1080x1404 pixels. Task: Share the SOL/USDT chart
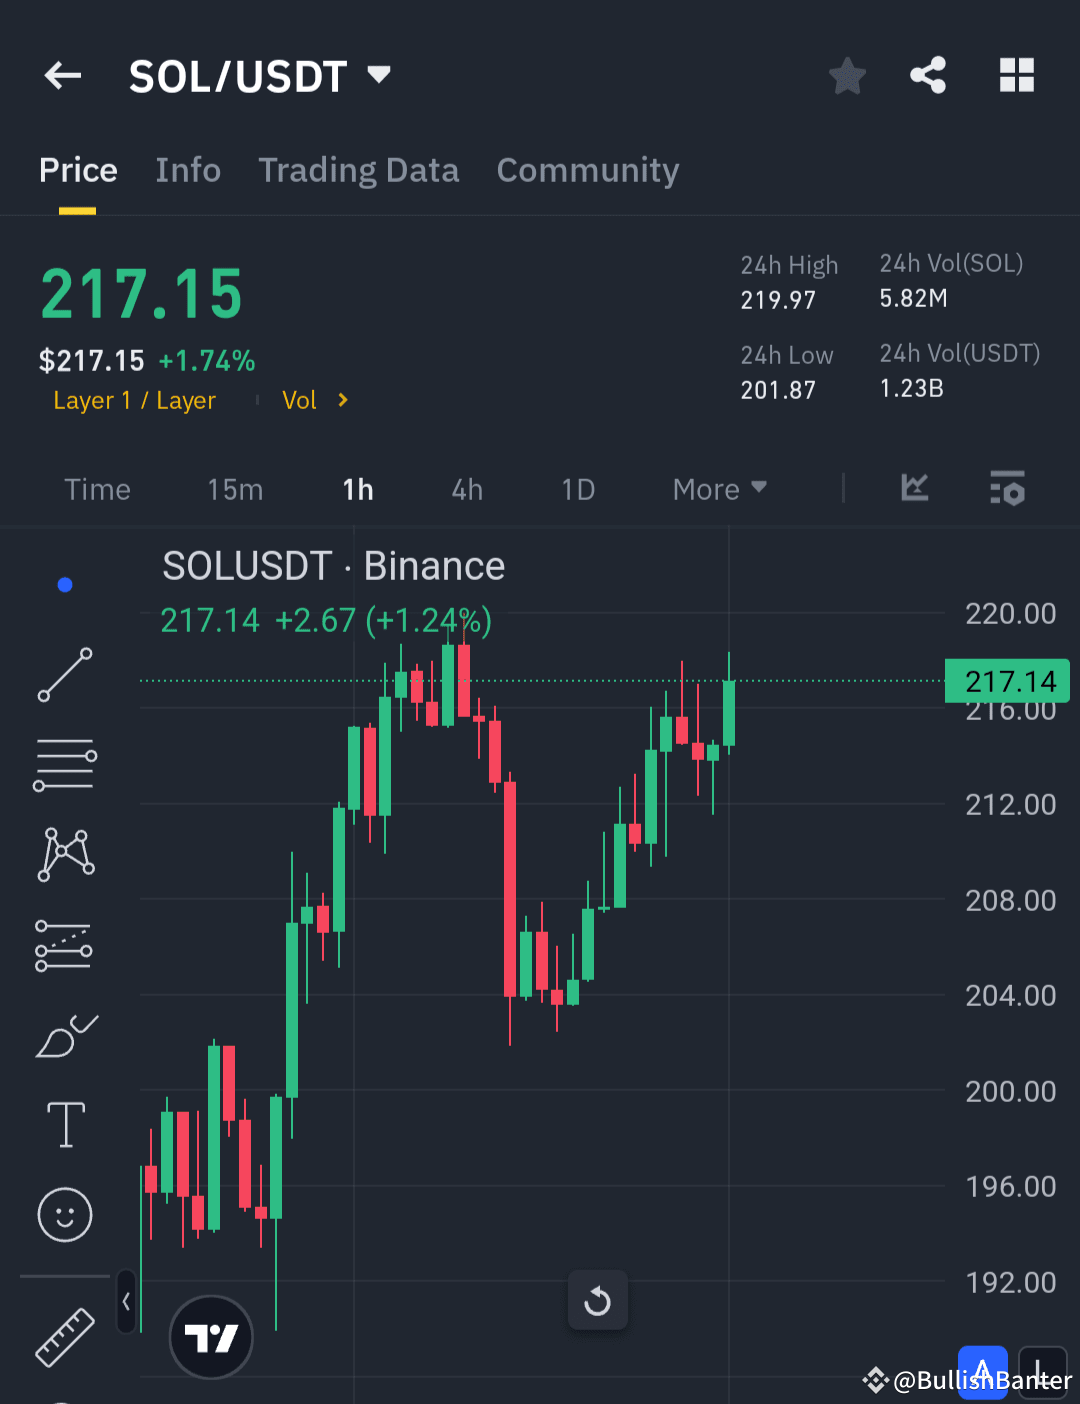(x=928, y=75)
